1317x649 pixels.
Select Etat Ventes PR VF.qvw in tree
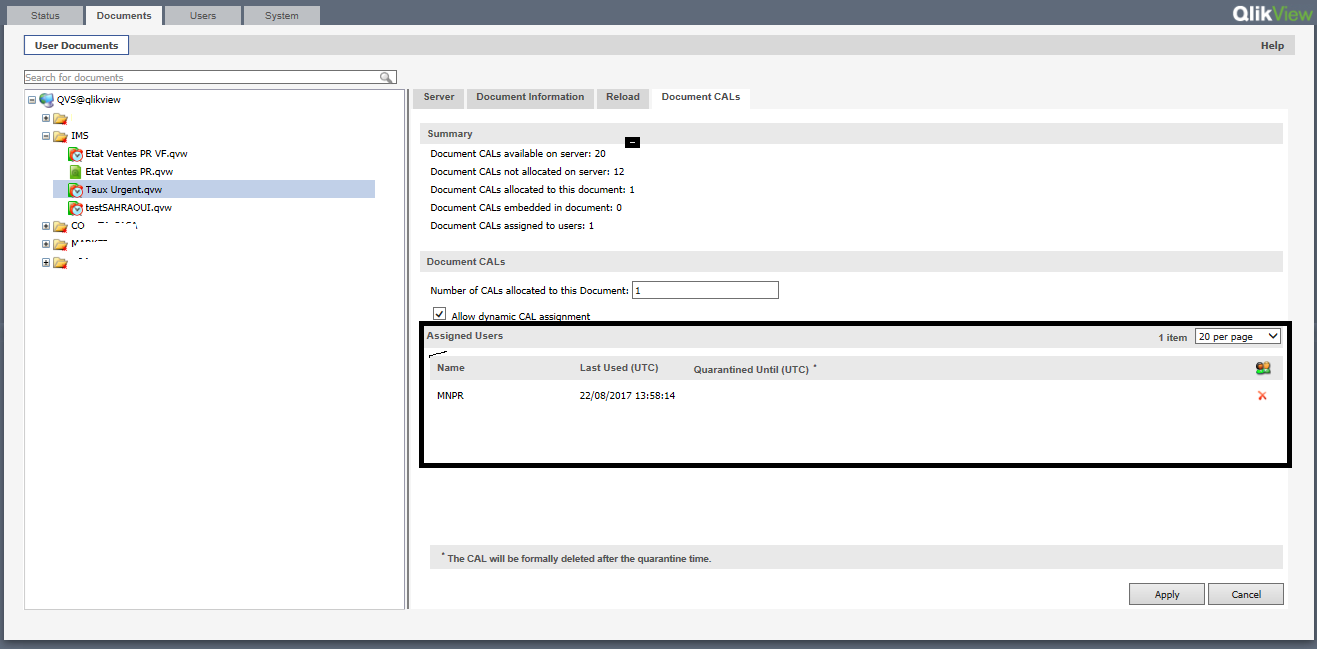(136, 154)
